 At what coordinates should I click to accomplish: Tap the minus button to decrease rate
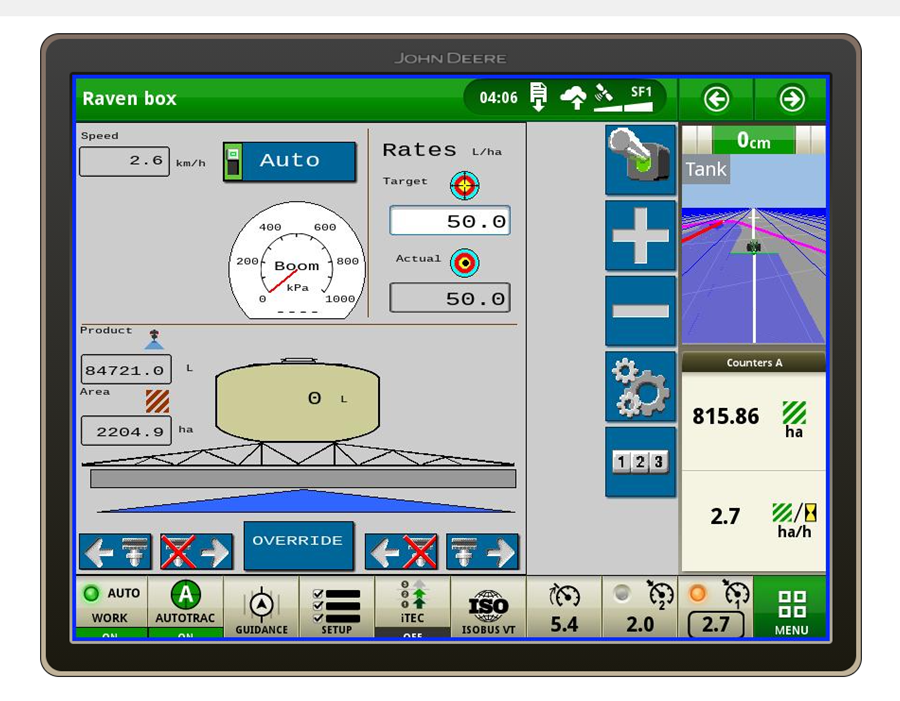click(x=641, y=311)
